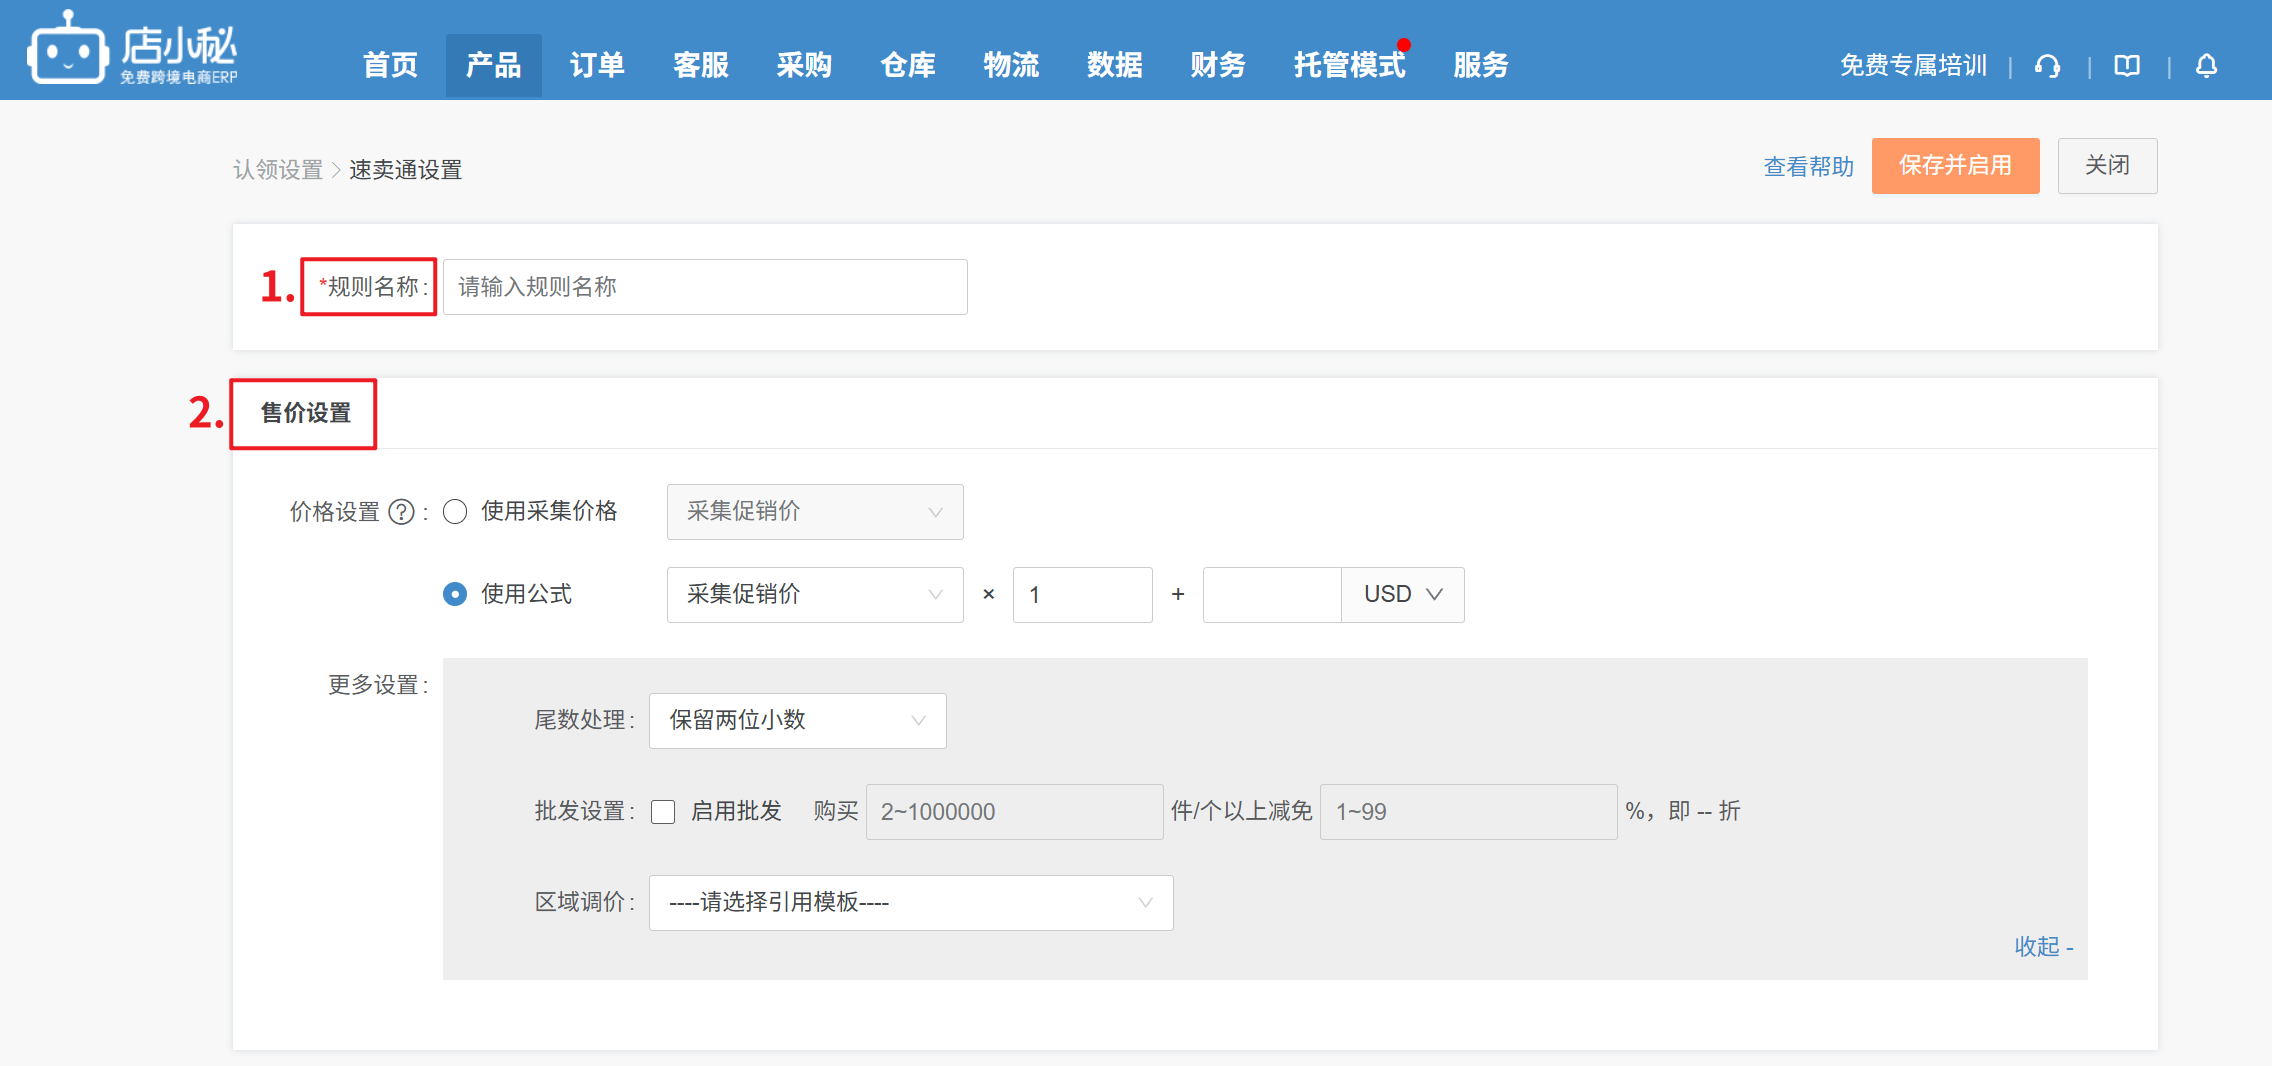Collapse more settings with 收起 link
This screenshot has width=2272, height=1066.
pos(2043,946)
